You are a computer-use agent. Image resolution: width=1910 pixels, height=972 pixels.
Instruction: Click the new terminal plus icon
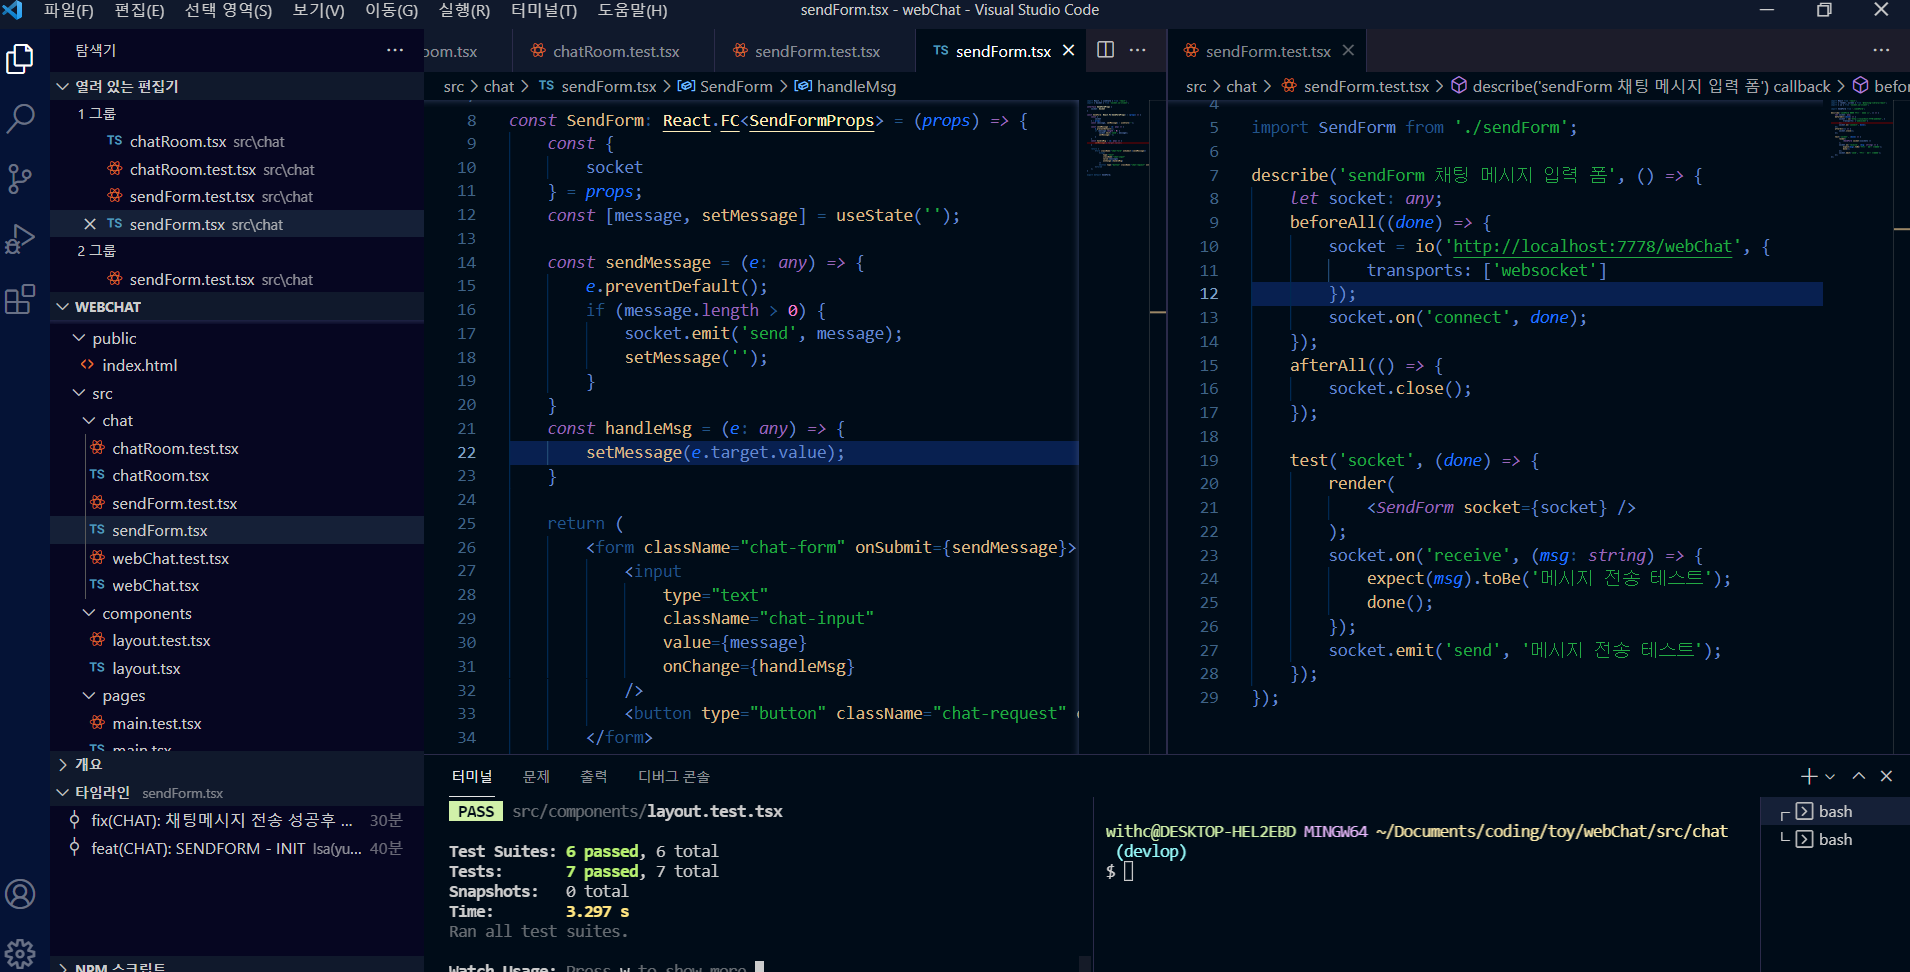click(x=1808, y=776)
